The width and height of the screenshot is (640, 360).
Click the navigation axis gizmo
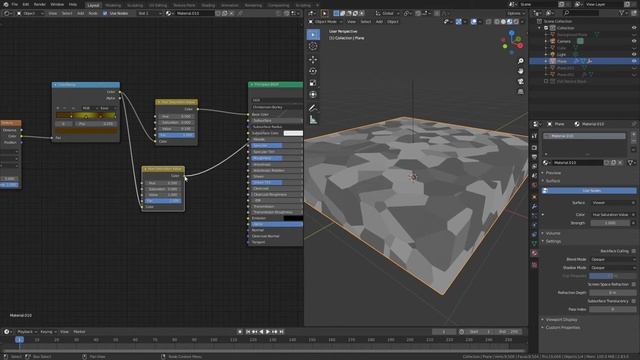(513, 41)
